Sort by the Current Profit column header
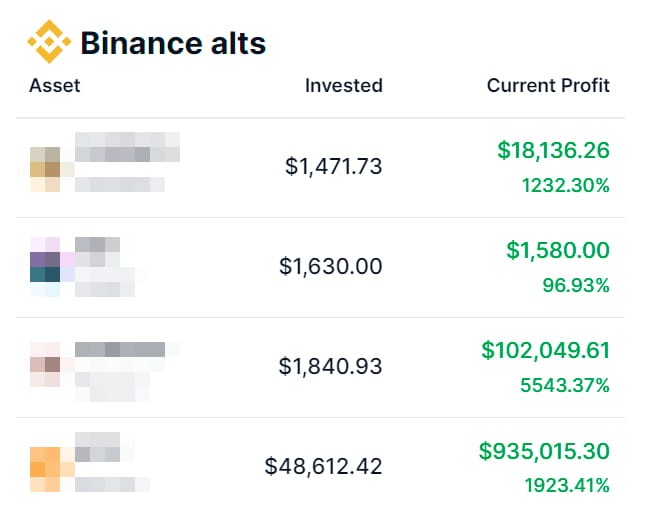This screenshot has width=646, height=529. [548, 85]
